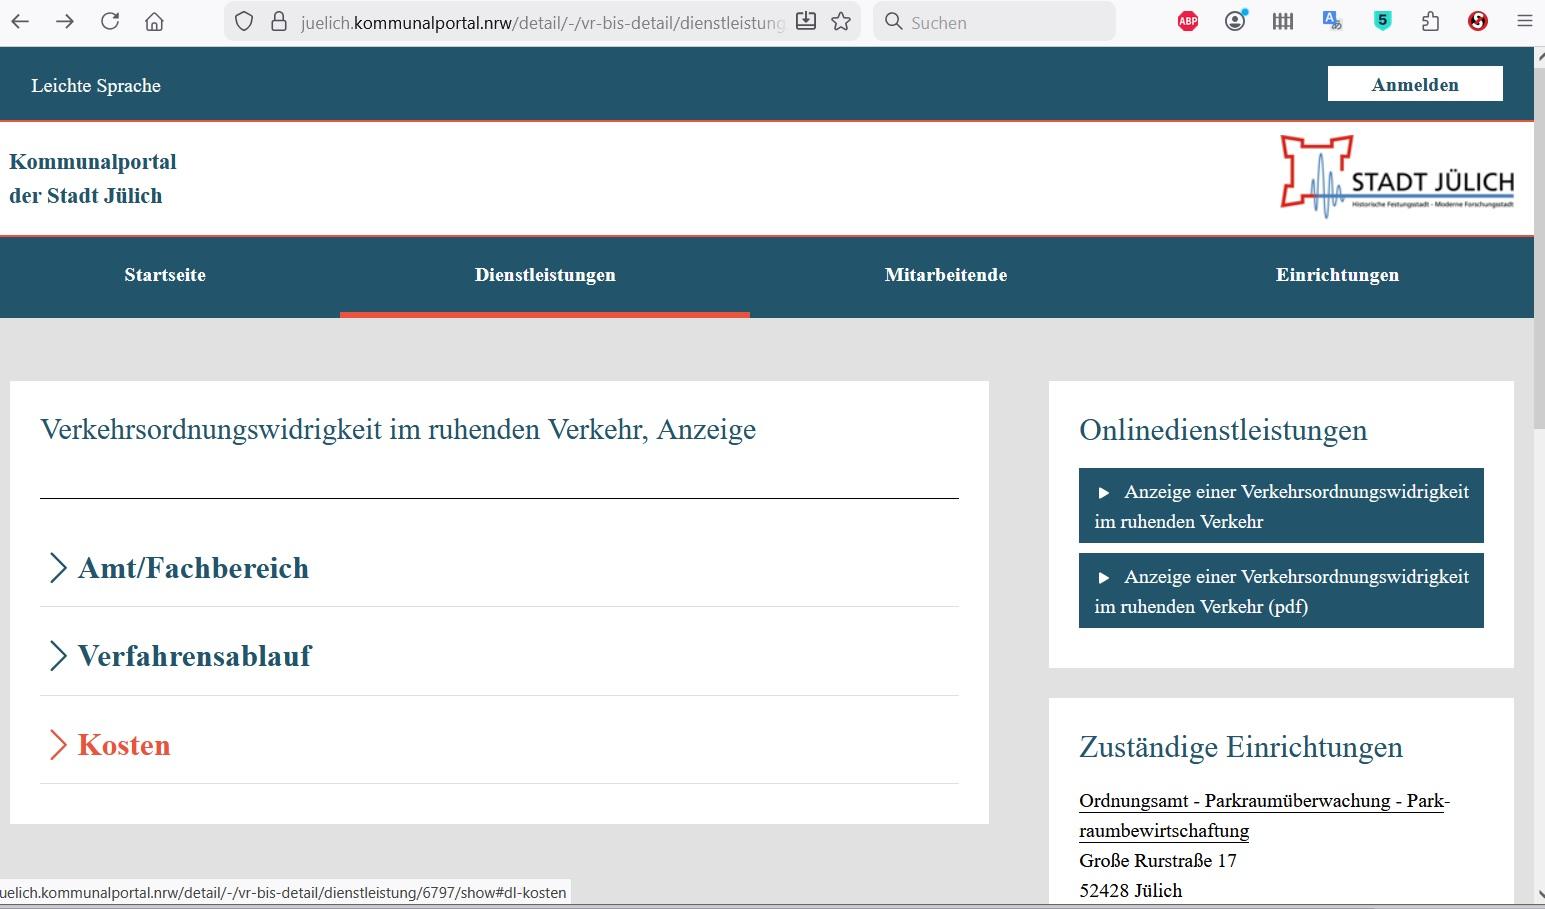Open the Firefox hamburger menu
1545x909 pixels.
[1524, 21]
